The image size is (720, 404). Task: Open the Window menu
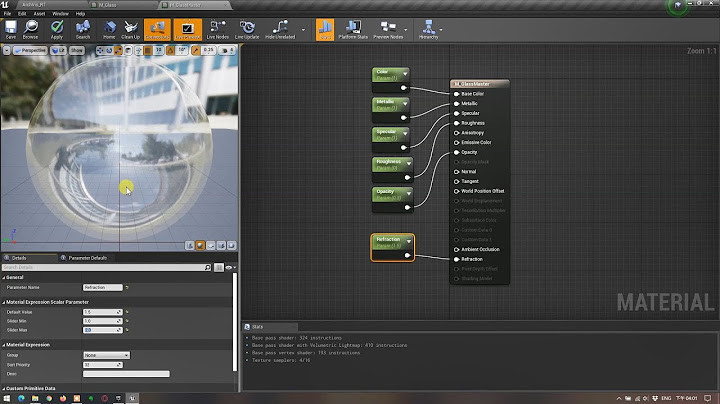tap(60, 14)
